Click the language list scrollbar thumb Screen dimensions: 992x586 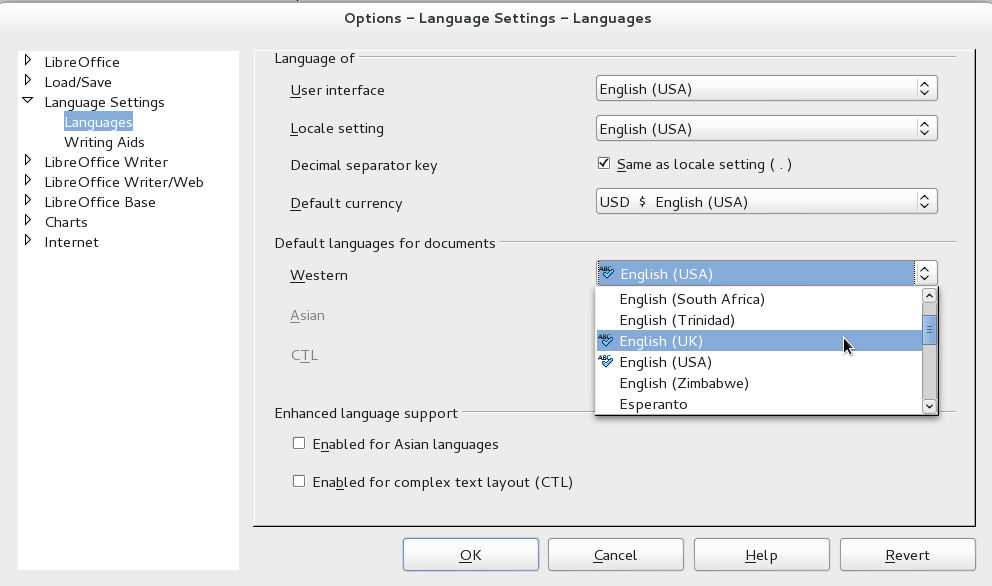click(929, 329)
